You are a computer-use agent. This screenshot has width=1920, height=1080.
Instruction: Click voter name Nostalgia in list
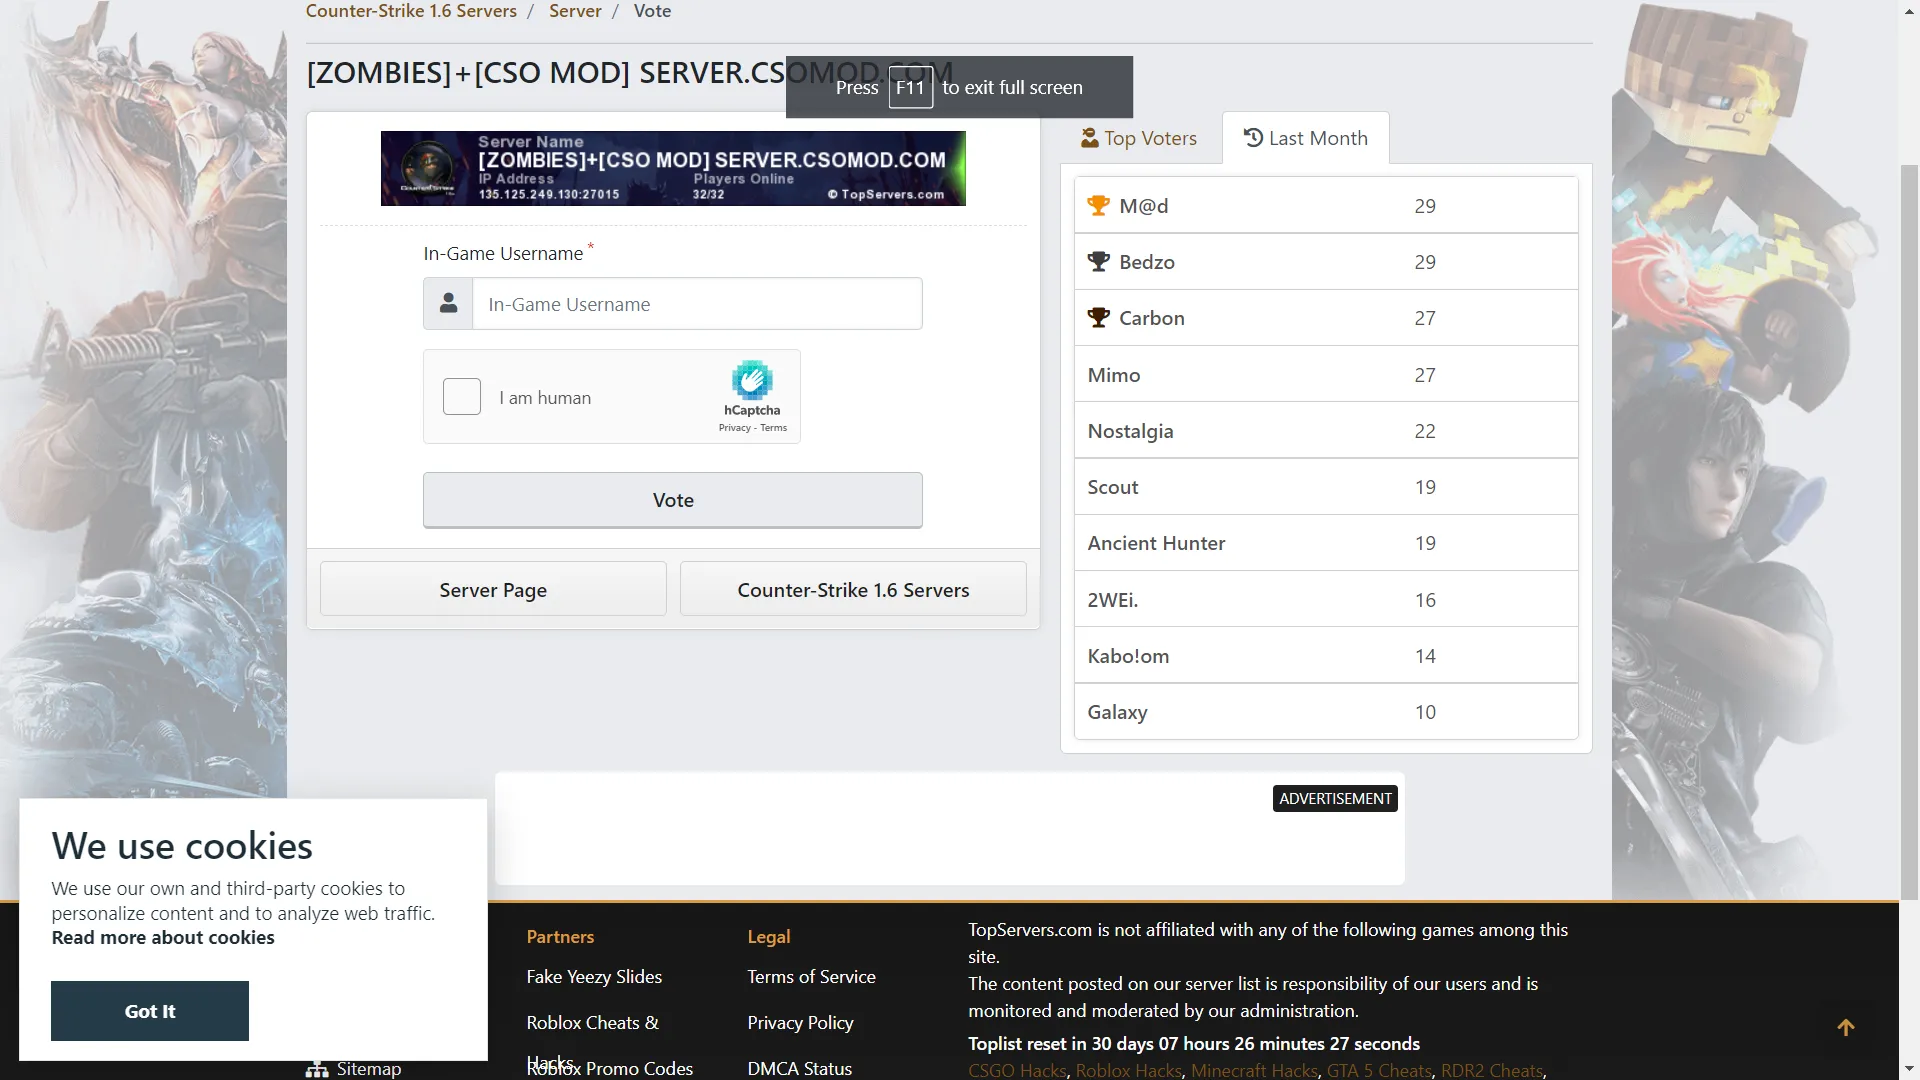click(x=1131, y=430)
